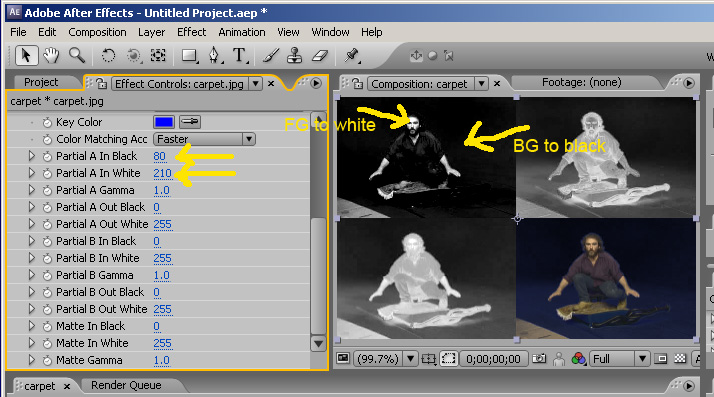Select the Selection arrow tool
Image resolution: width=714 pixels, height=397 pixels.
(x=26, y=56)
